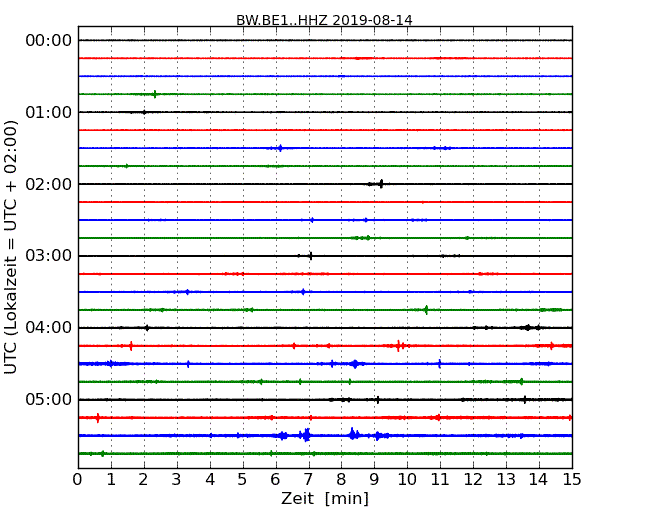
Task: Click the 00:00 time label
Action: pos(49,41)
